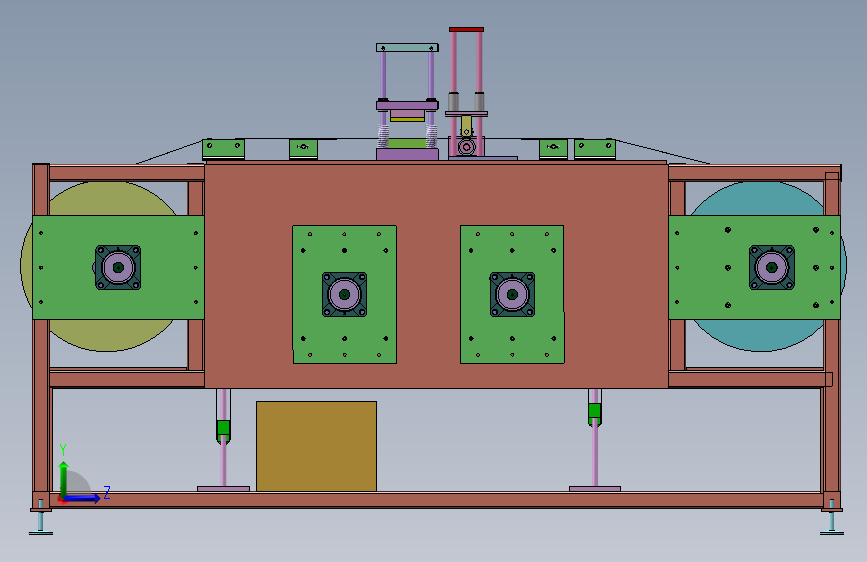The image size is (867, 562).
Task: Select the left vertical frame post
Action: (x=41, y=354)
